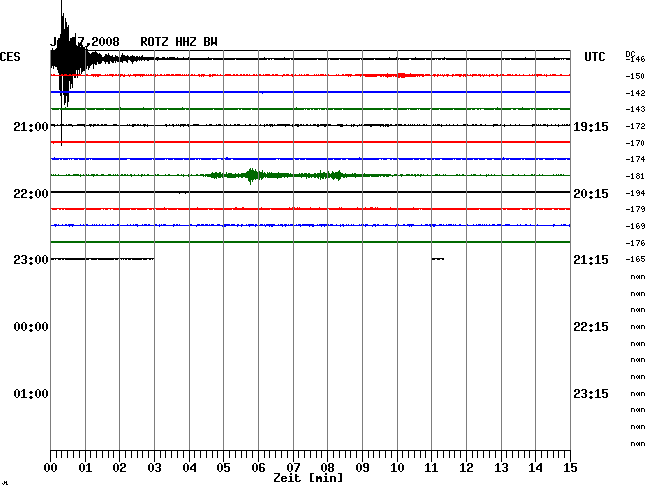Click the 02 minute axis label
The height and width of the screenshot is (494, 650).
pos(119,468)
